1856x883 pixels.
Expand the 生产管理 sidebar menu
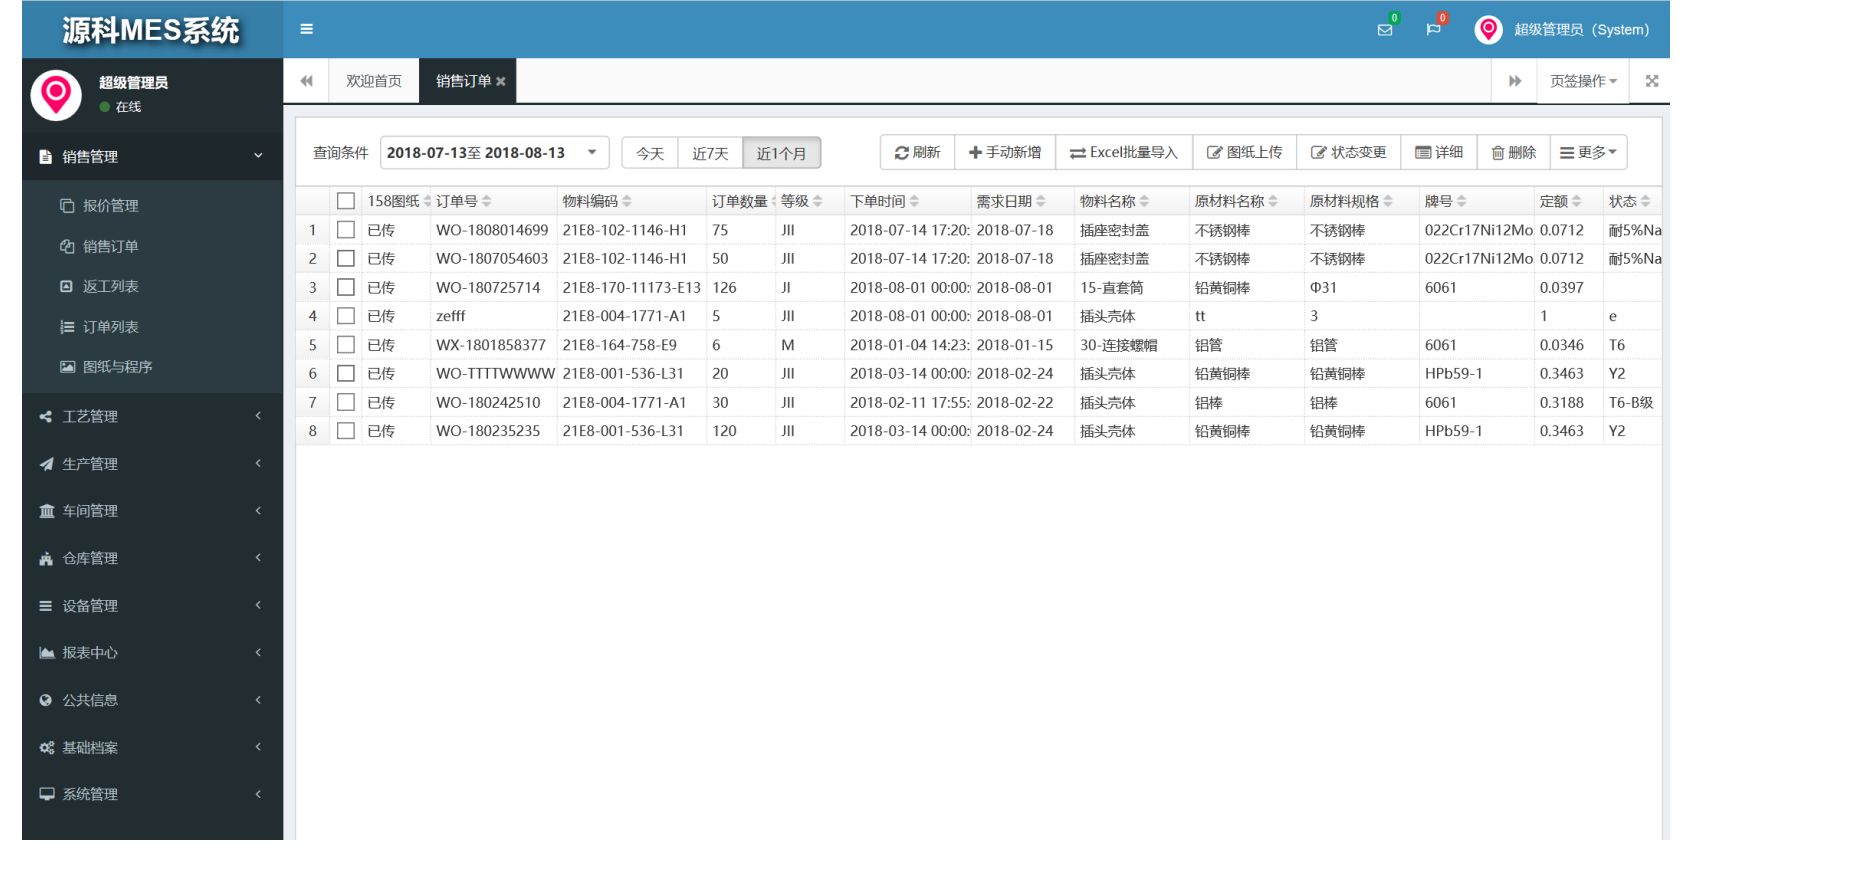[x=150, y=464]
